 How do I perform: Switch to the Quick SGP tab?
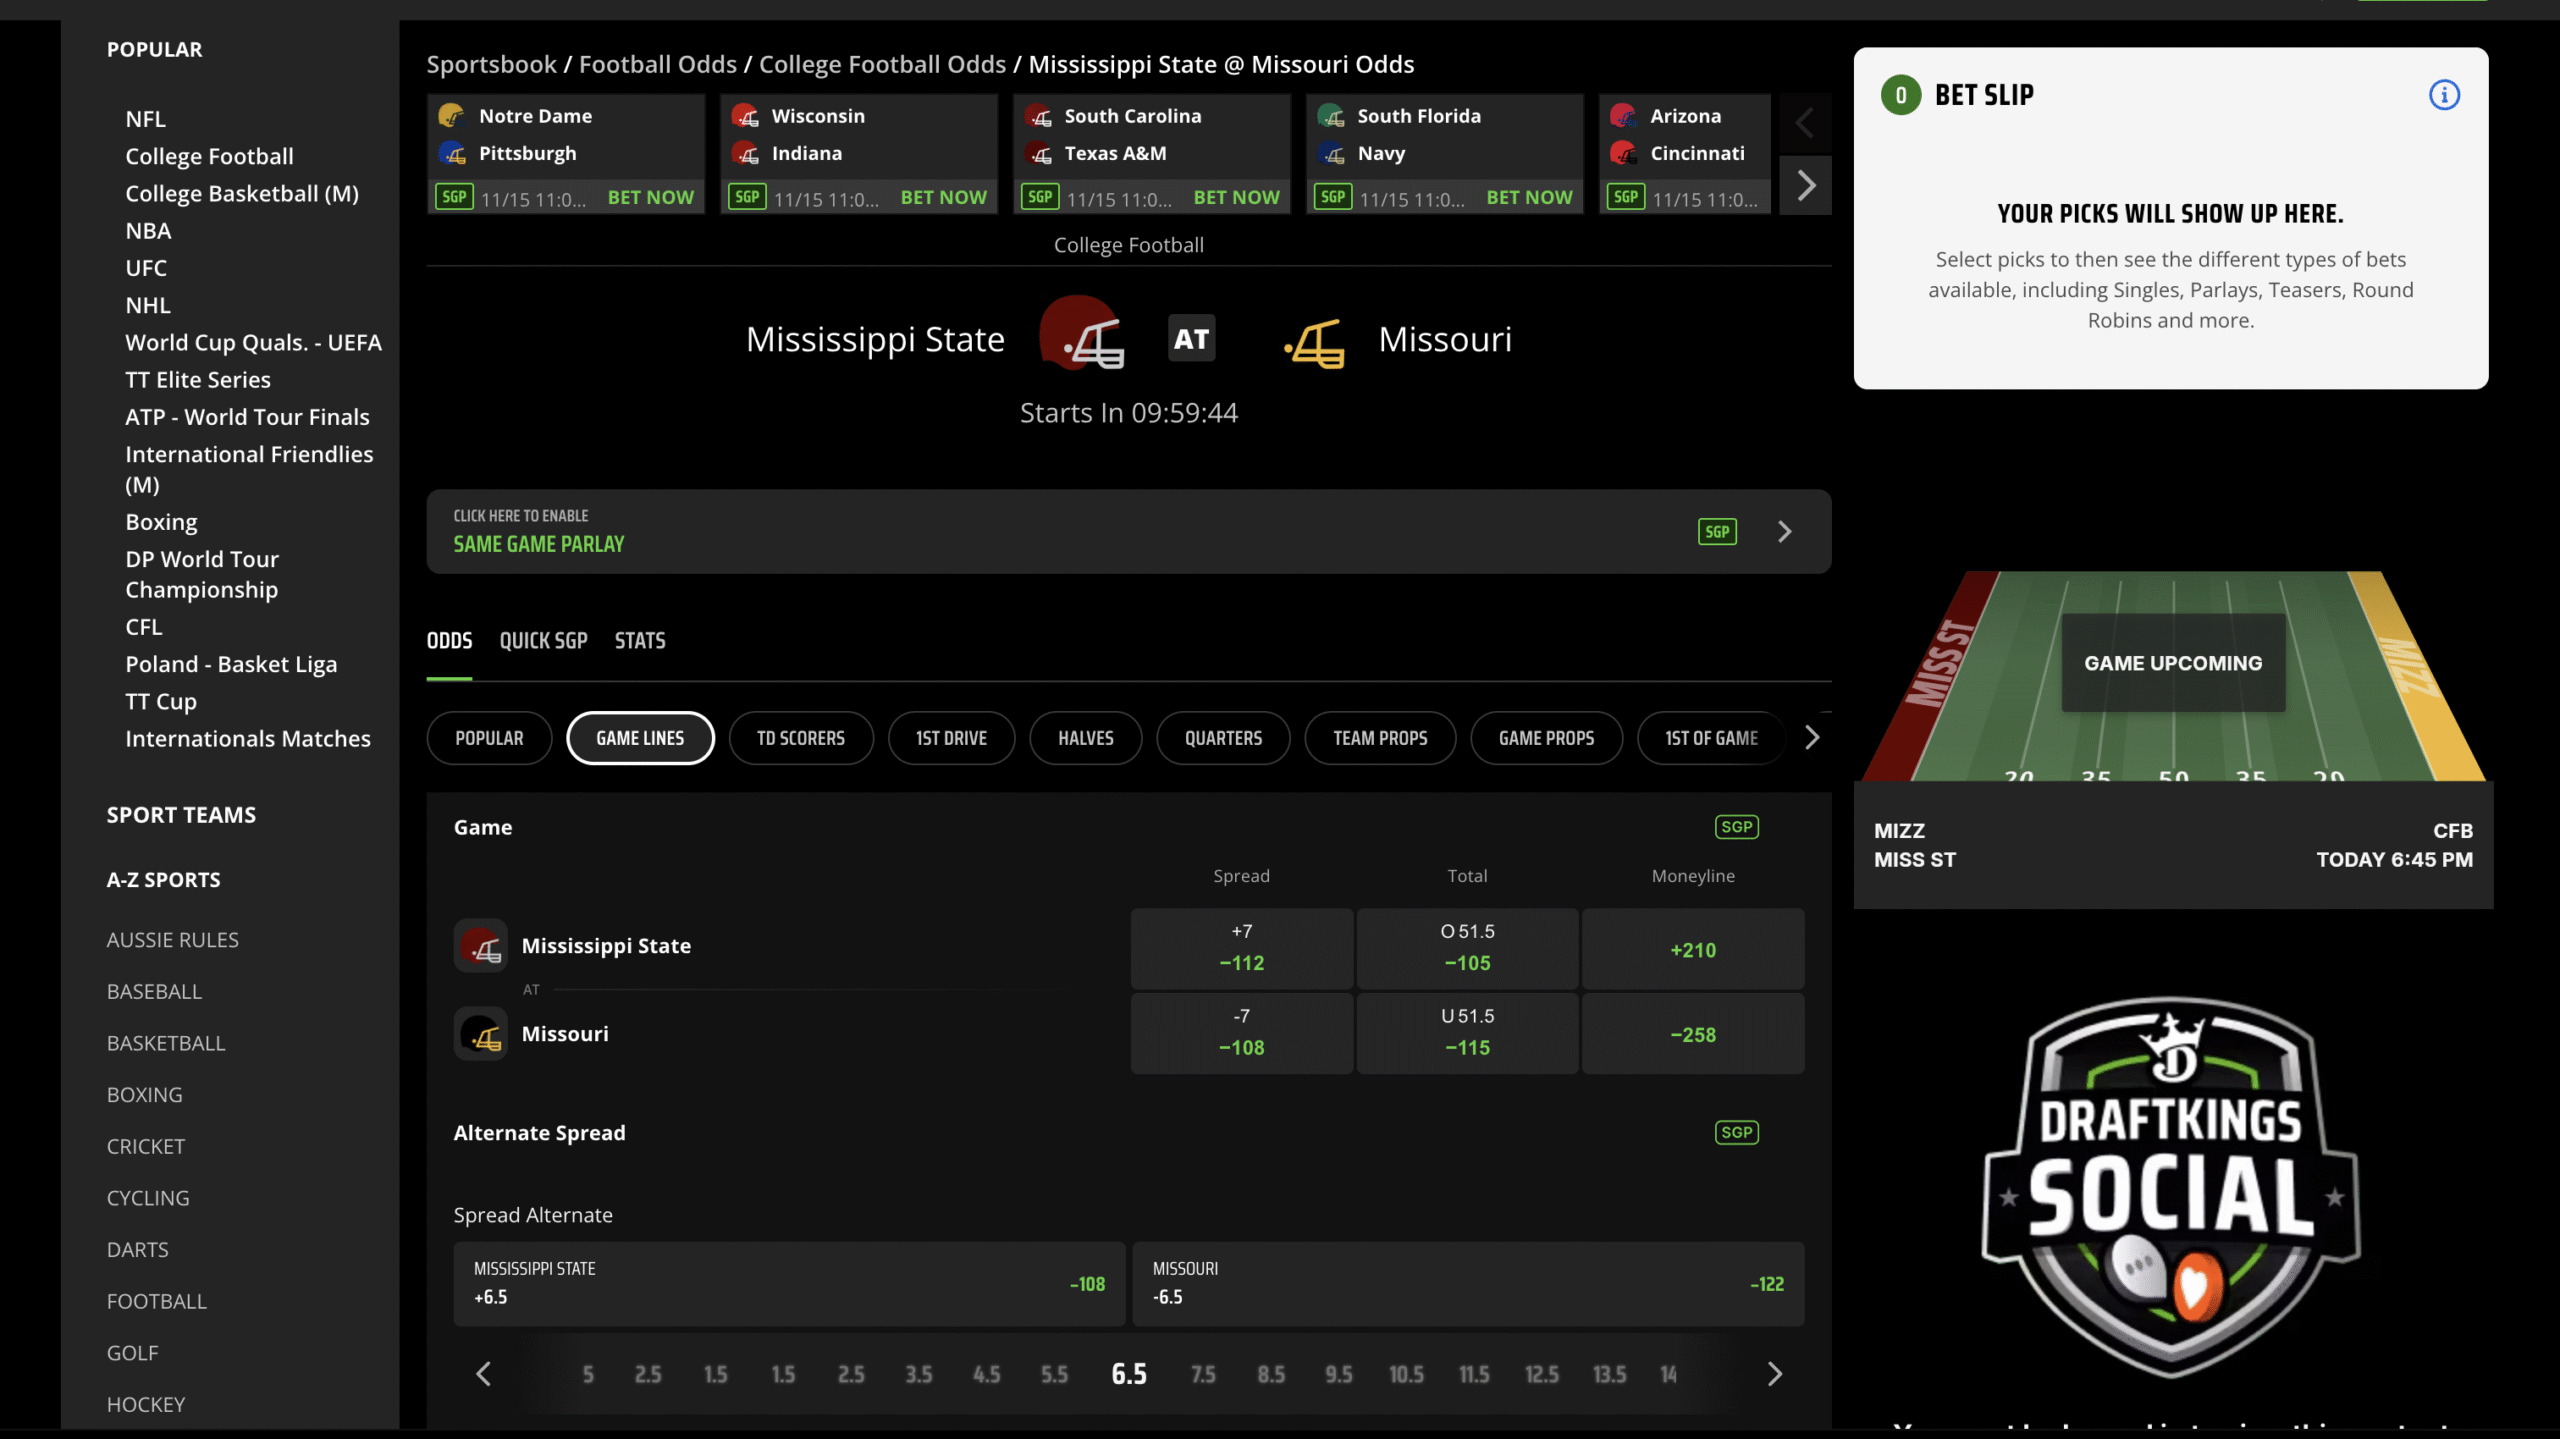pyautogui.click(x=543, y=641)
